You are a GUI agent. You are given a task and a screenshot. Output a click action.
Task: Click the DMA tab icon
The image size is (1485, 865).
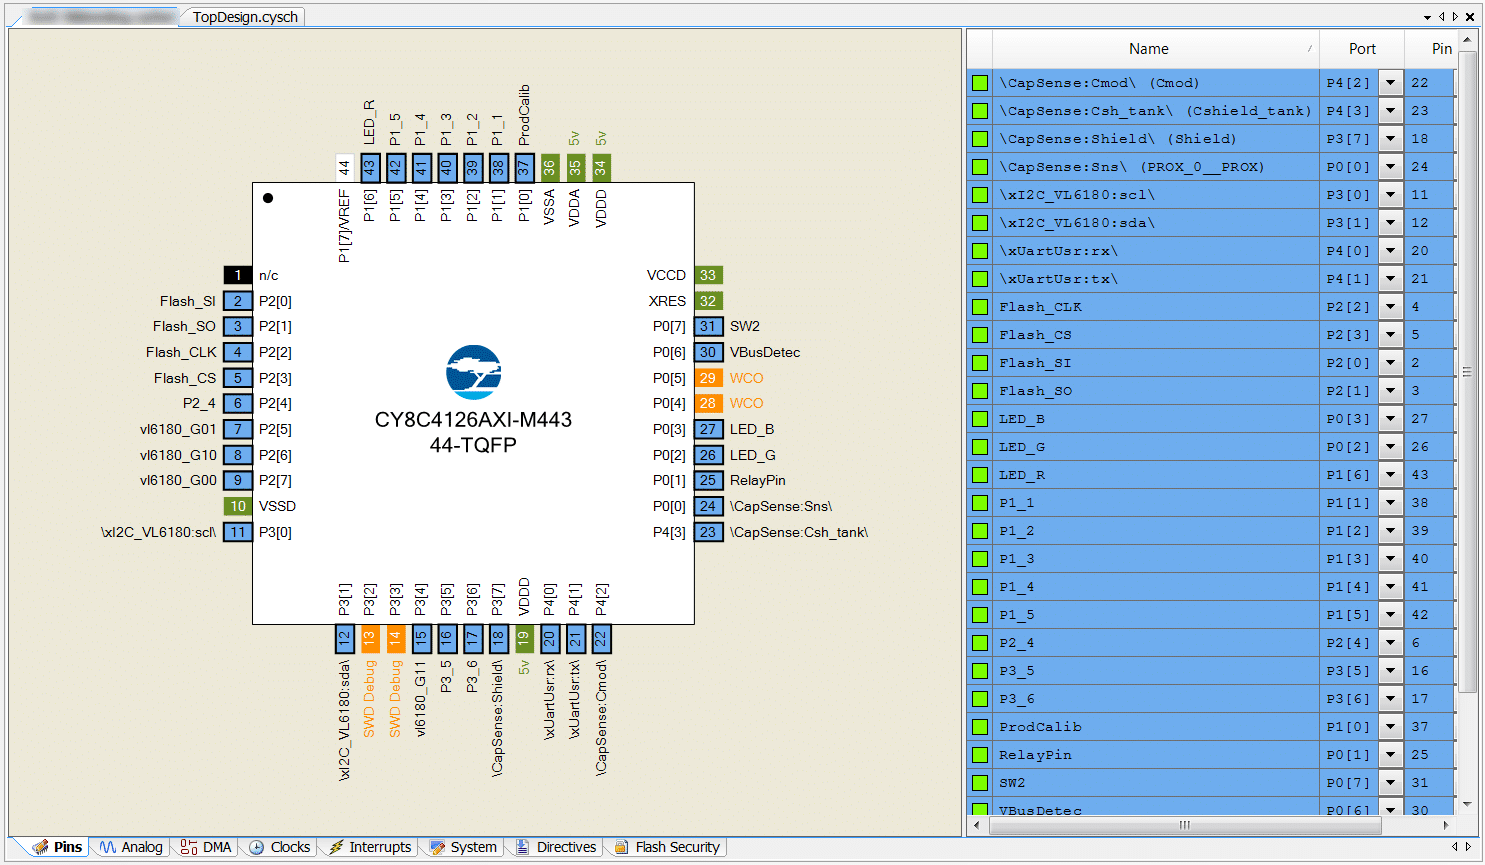coord(188,847)
